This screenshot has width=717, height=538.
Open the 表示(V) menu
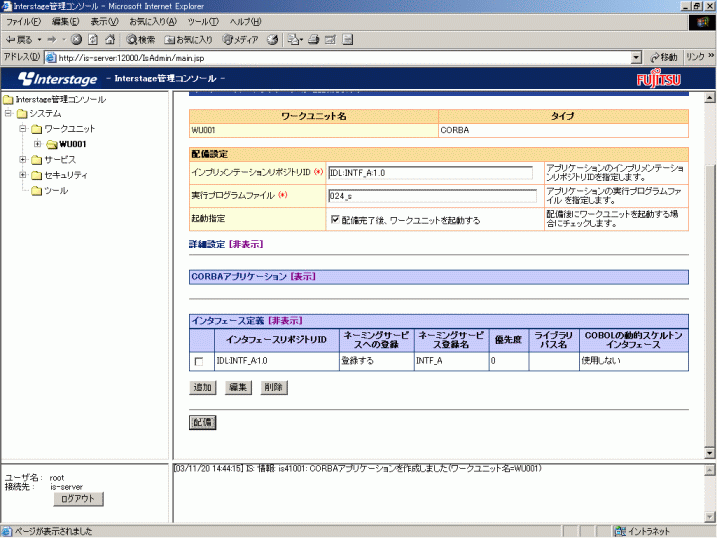click(104, 21)
